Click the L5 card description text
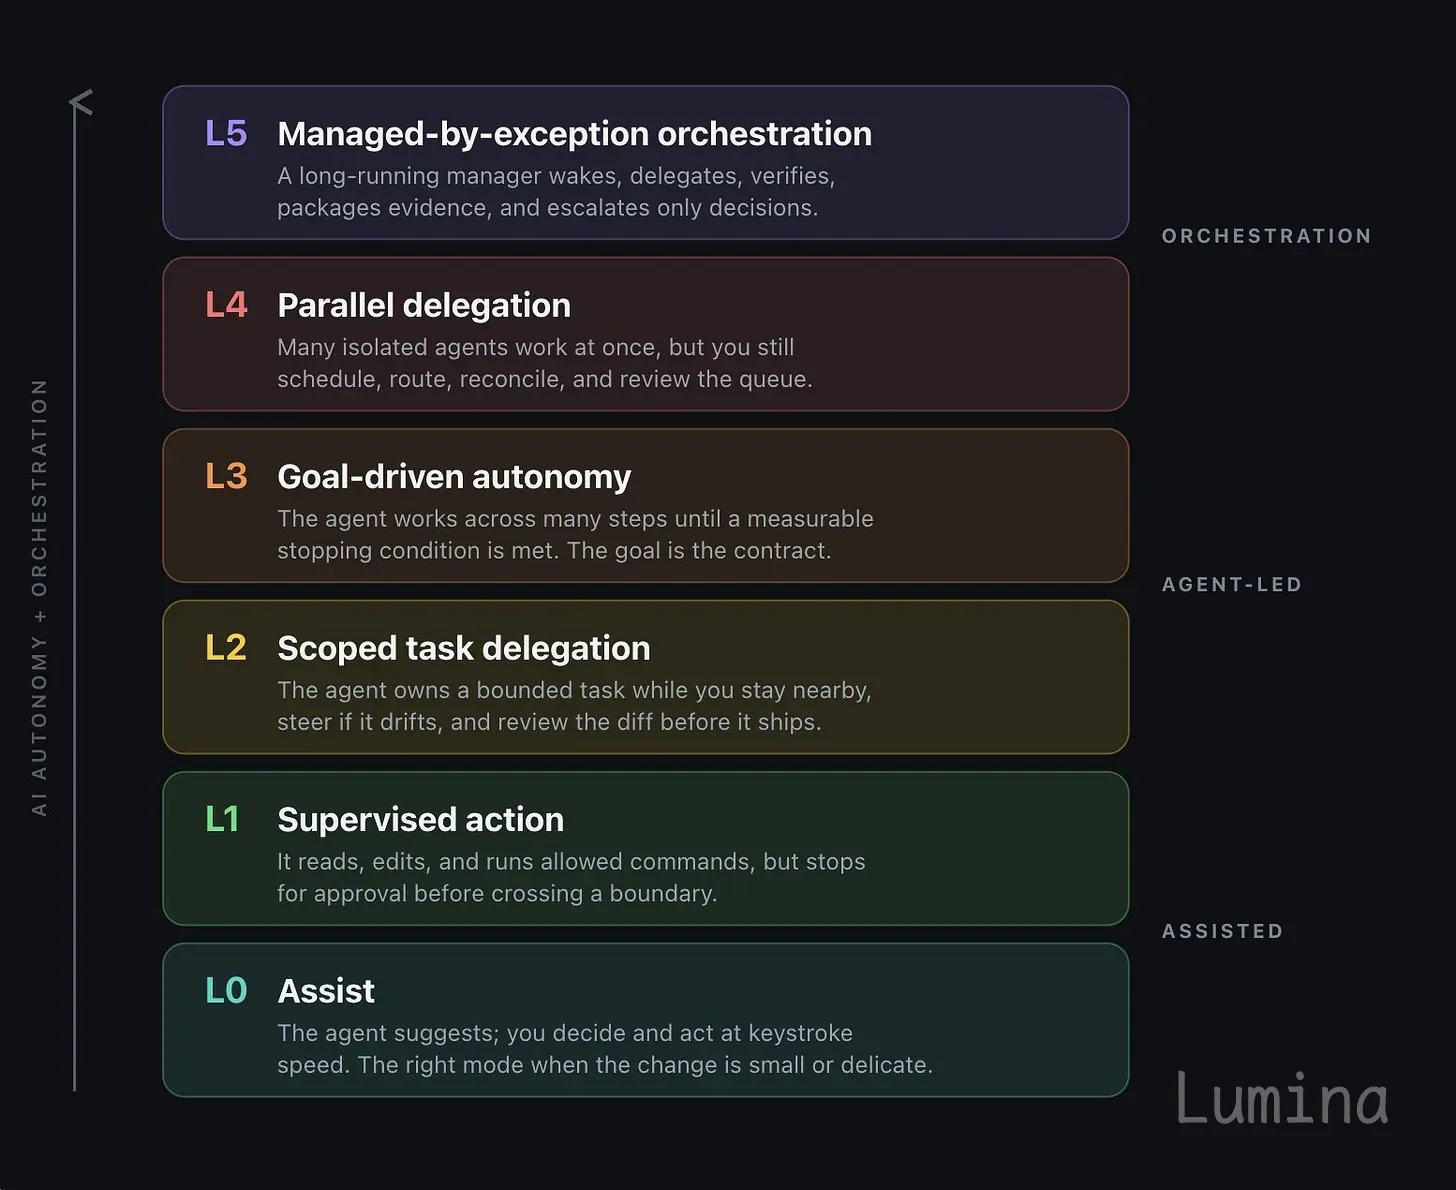The width and height of the screenshot is (1456, 1190). [556, 192]
